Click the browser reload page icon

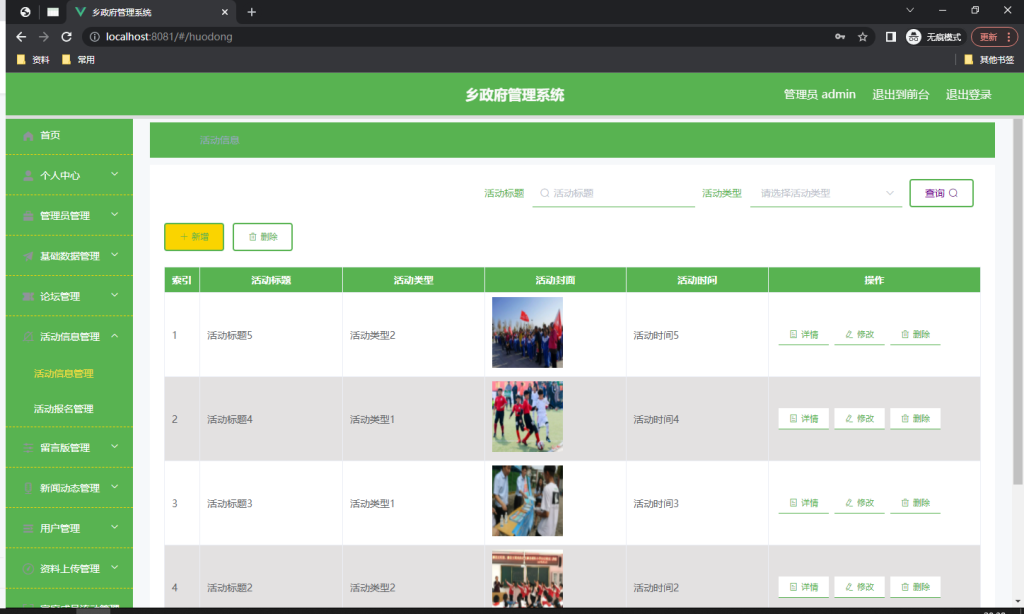(66, 37)
